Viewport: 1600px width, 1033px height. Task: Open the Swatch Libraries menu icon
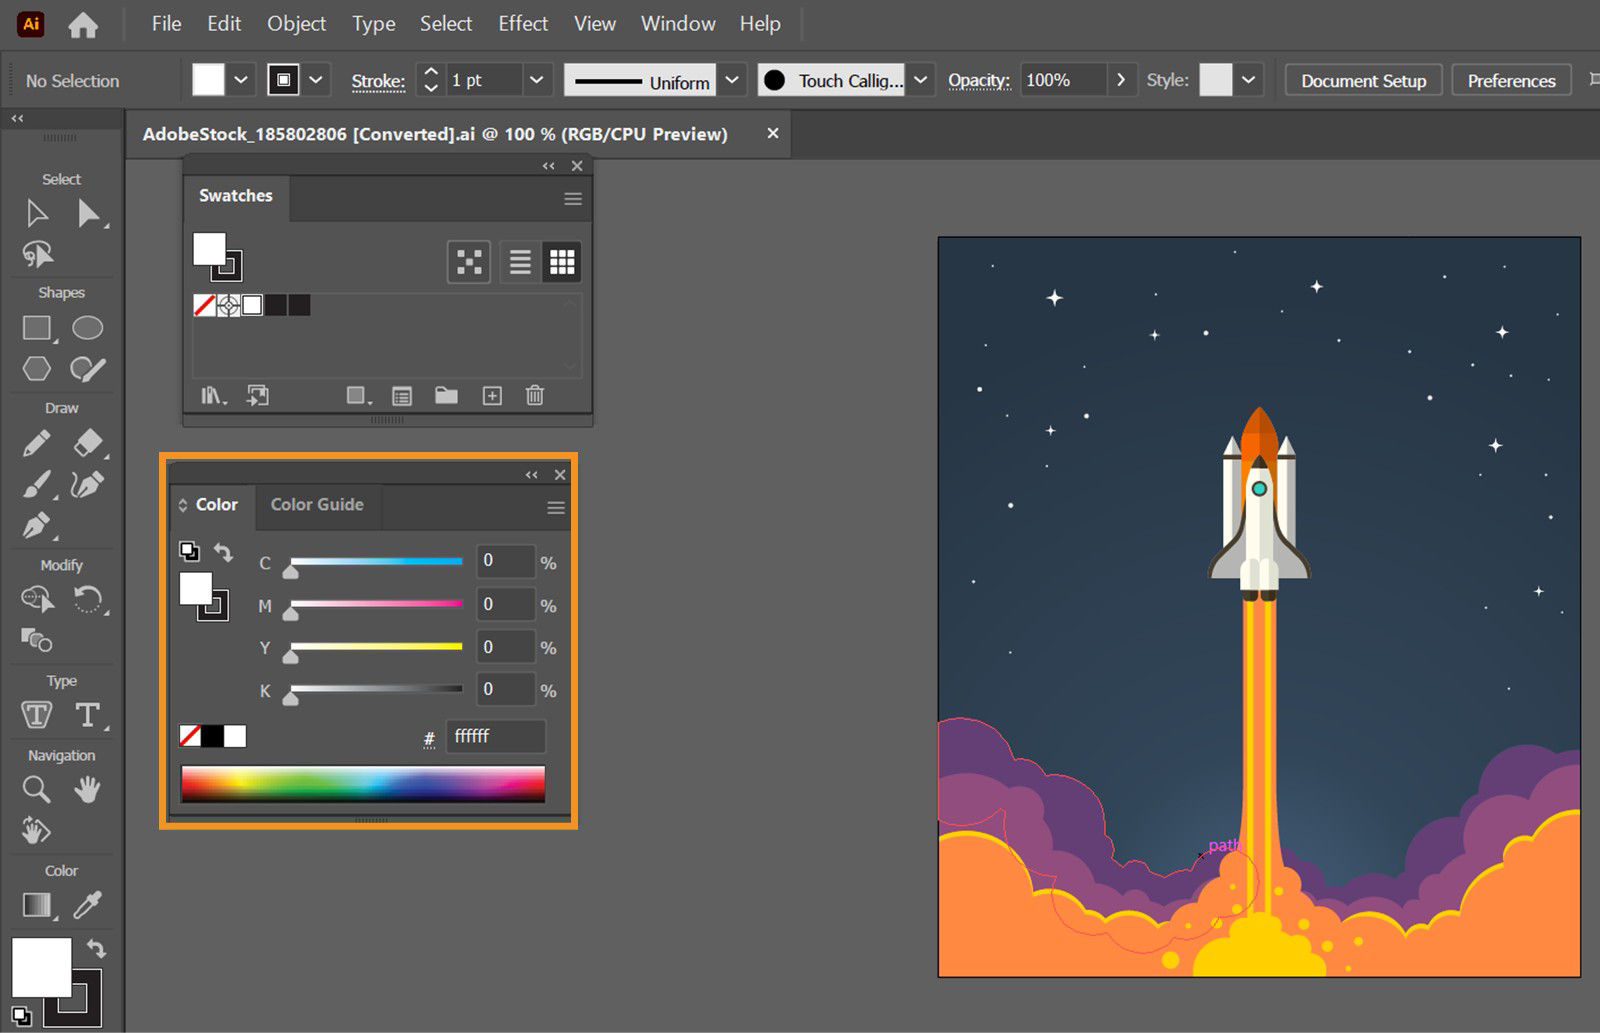point(212,396)
